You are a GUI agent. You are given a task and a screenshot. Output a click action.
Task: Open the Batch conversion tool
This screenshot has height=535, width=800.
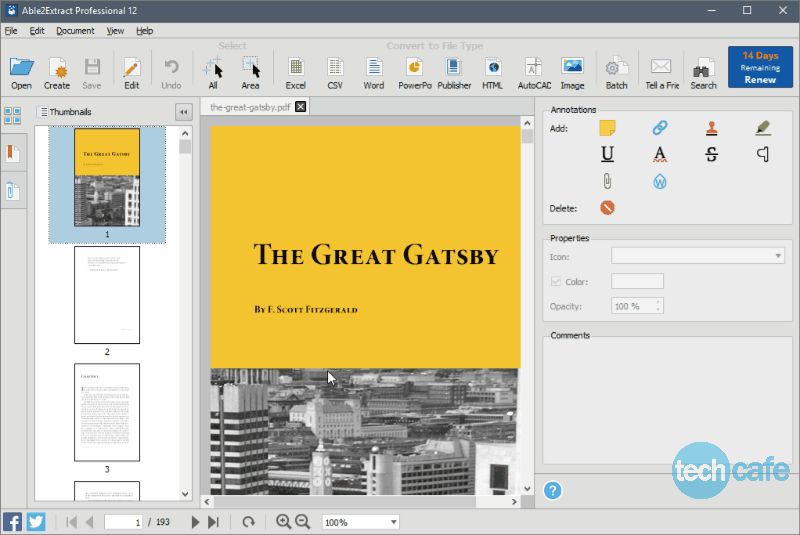click(616, 73)
